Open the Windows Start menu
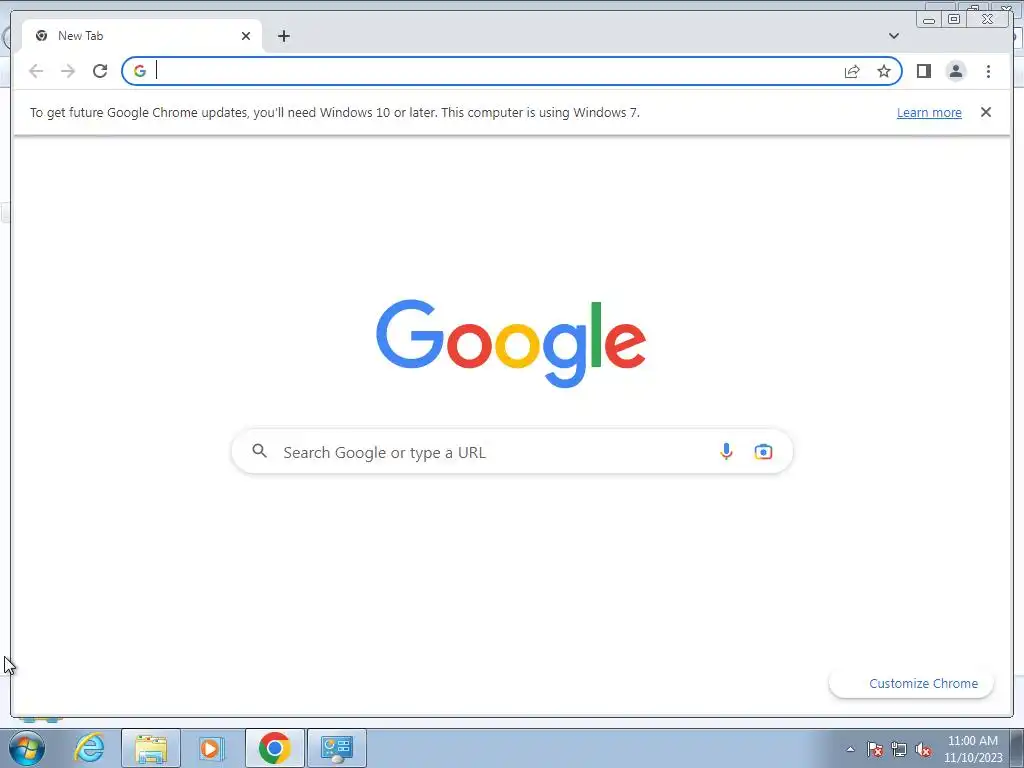 click(27, 748)
